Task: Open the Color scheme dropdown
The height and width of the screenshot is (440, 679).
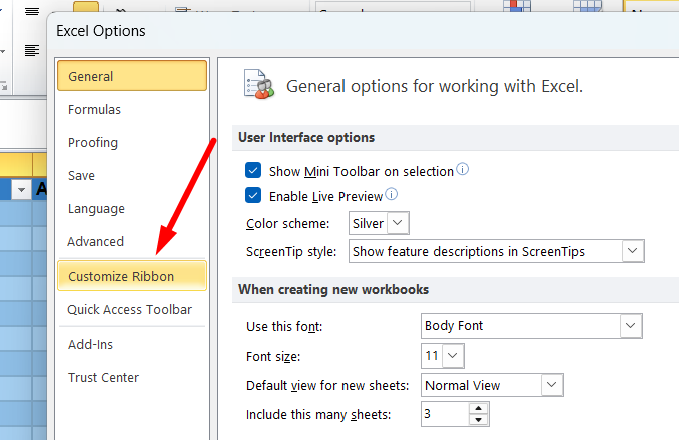Action: [398, 223]
